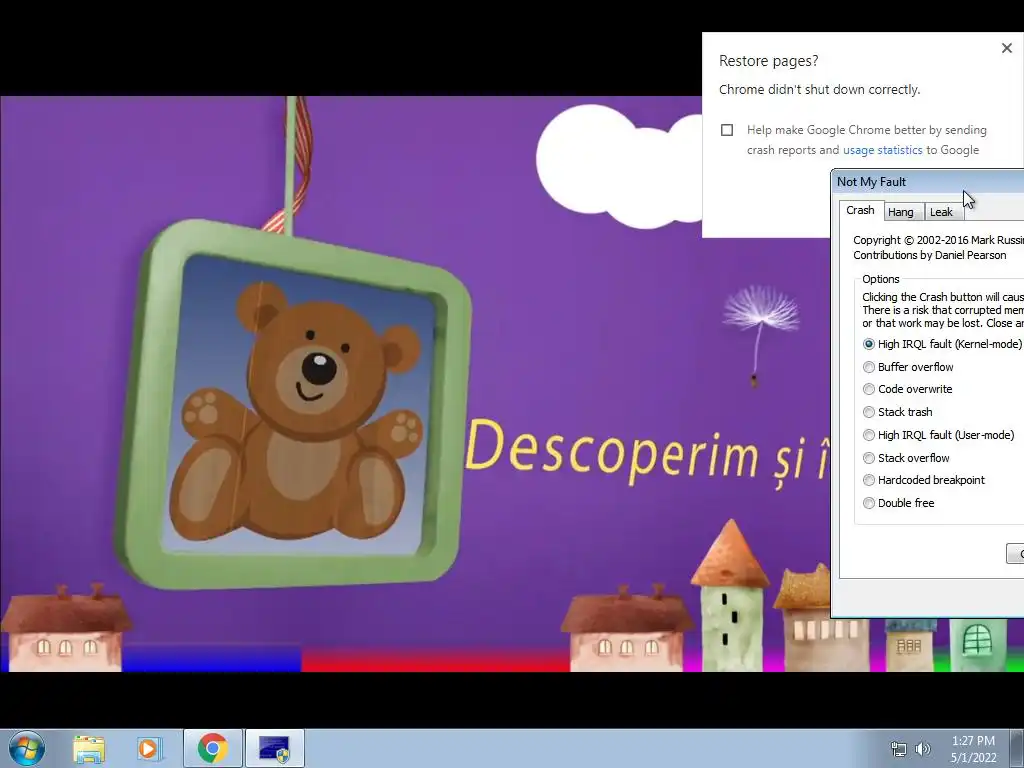Viewport: 1024px width, 768px height.
Task: Select the Code overwrite option
Action: 907,389
